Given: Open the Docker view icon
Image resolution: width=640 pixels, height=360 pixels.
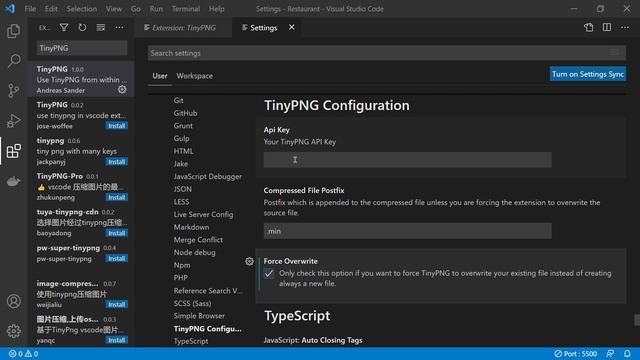Looking at the screenshot, I should click(x=13, y=181).
